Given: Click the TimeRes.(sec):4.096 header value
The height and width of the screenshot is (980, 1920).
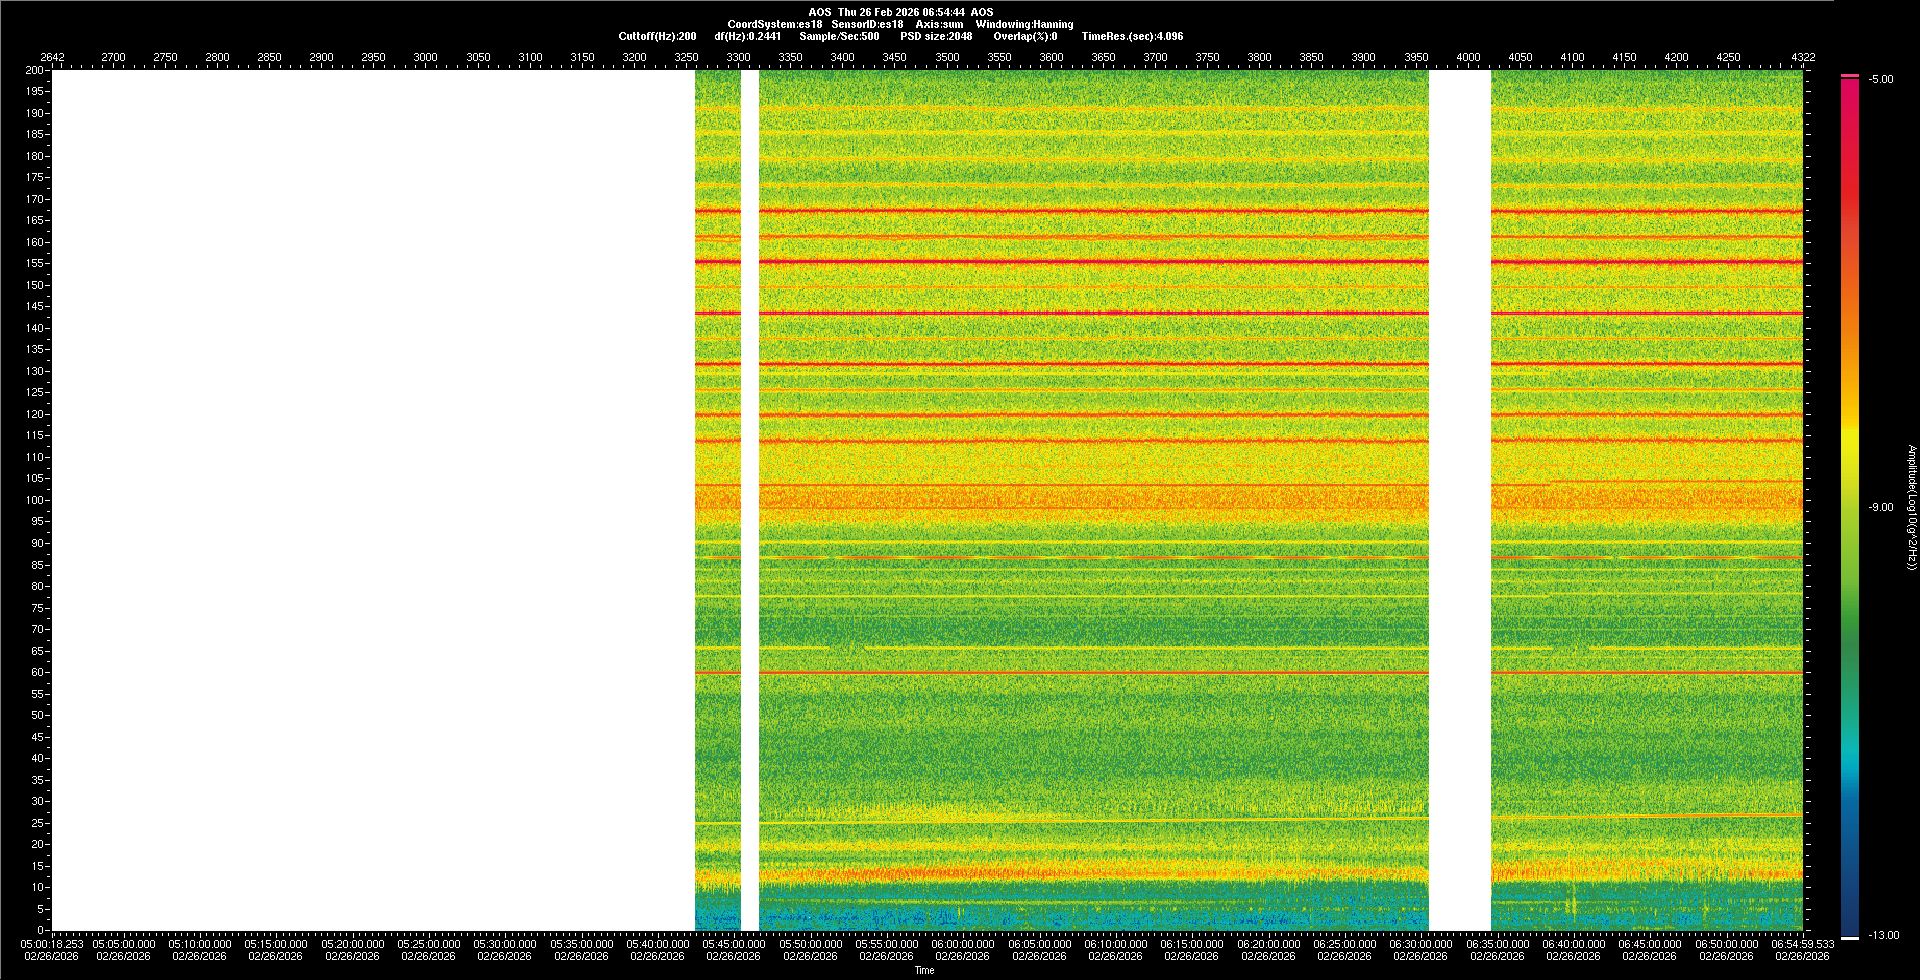Looking at the screenshot, I should (1131, 36).
